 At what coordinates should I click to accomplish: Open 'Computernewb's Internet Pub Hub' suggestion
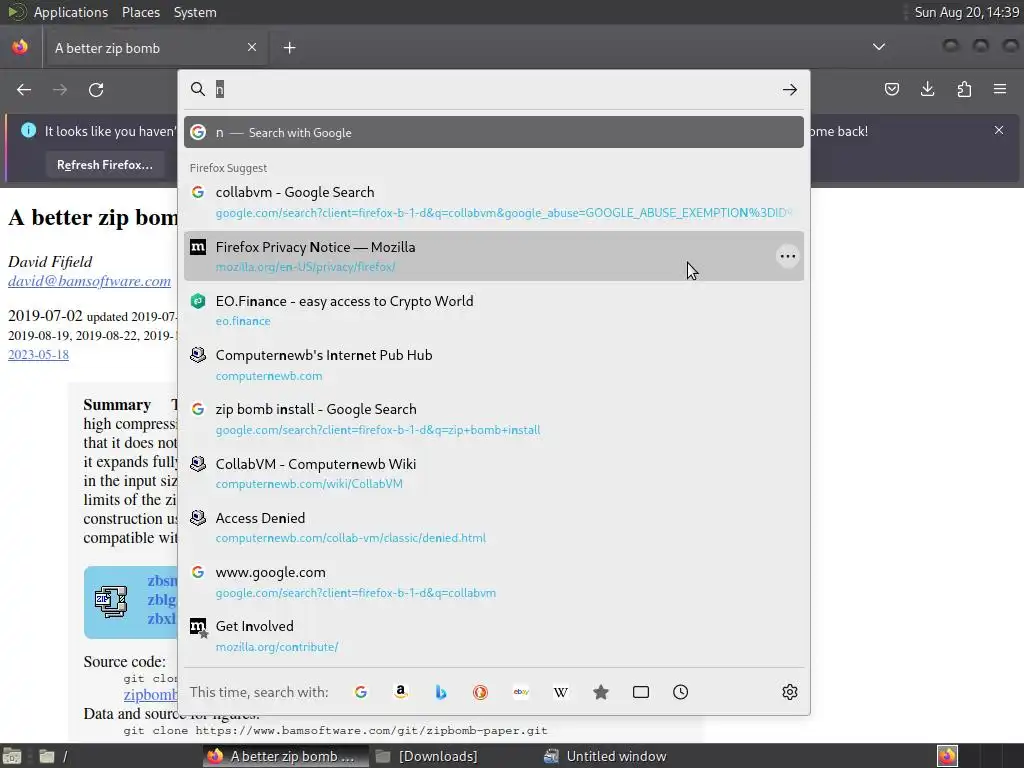pyautogui.click(x=494, y=364)
